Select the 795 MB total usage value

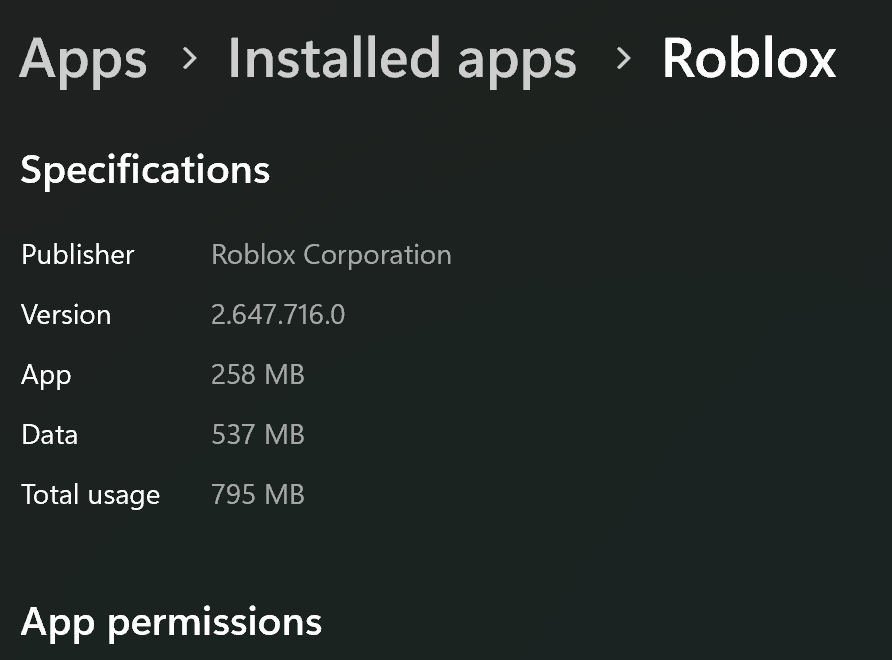258,495
